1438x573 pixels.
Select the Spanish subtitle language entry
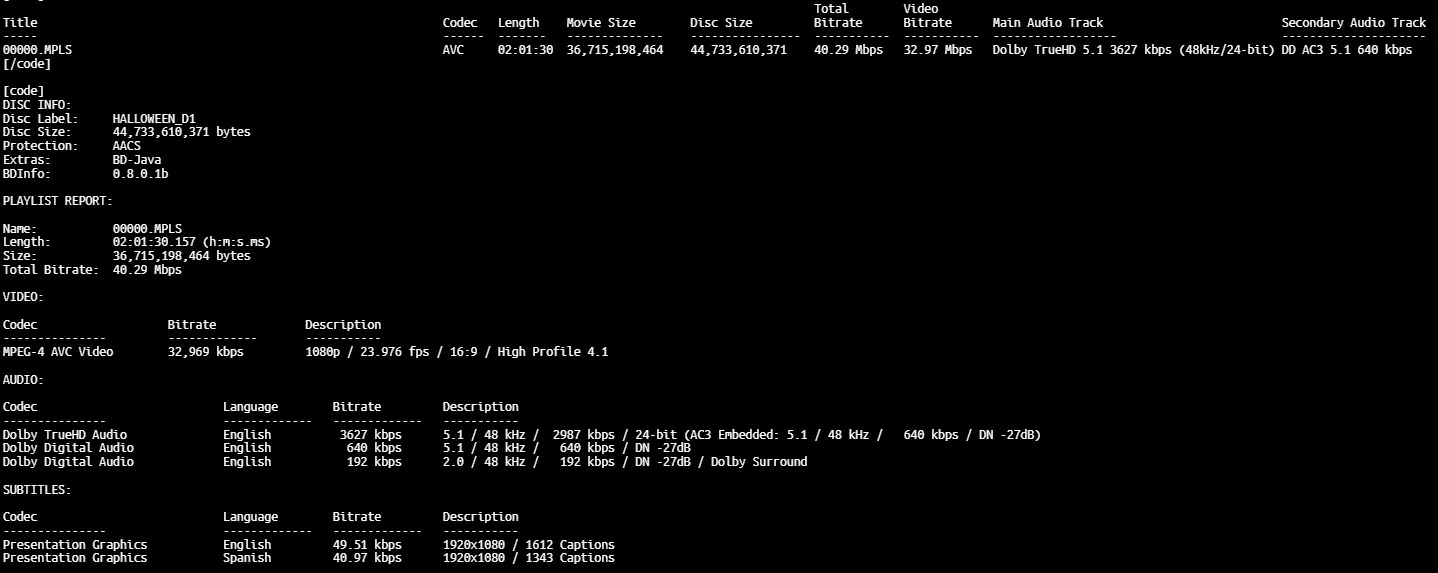(x=247, y=558)
